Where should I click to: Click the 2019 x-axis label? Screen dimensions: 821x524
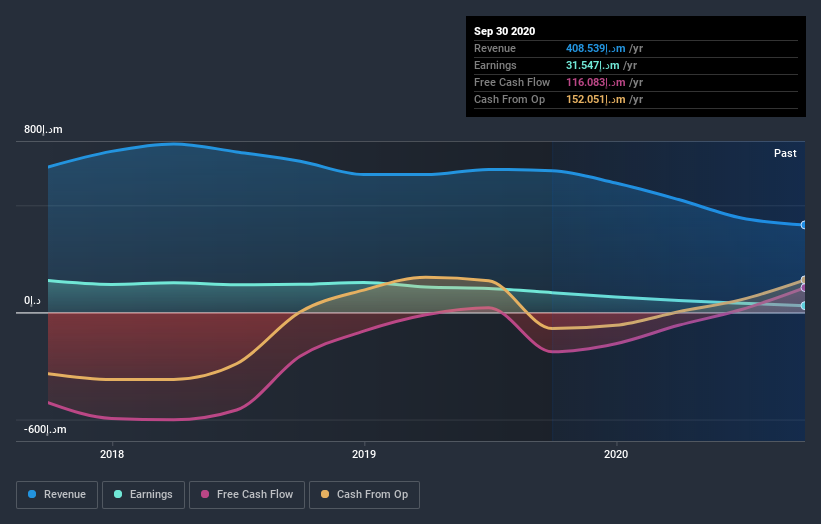[364, 454]
